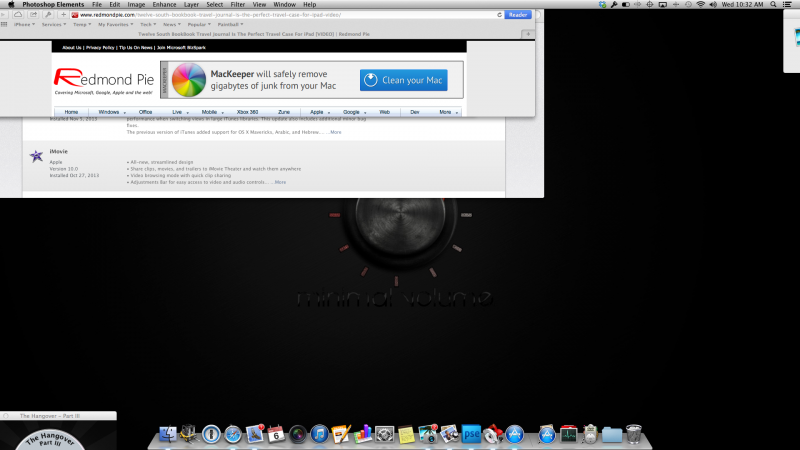Open the dark camera lens icon in Dock
800x450 pixels.
pos(298,434)
